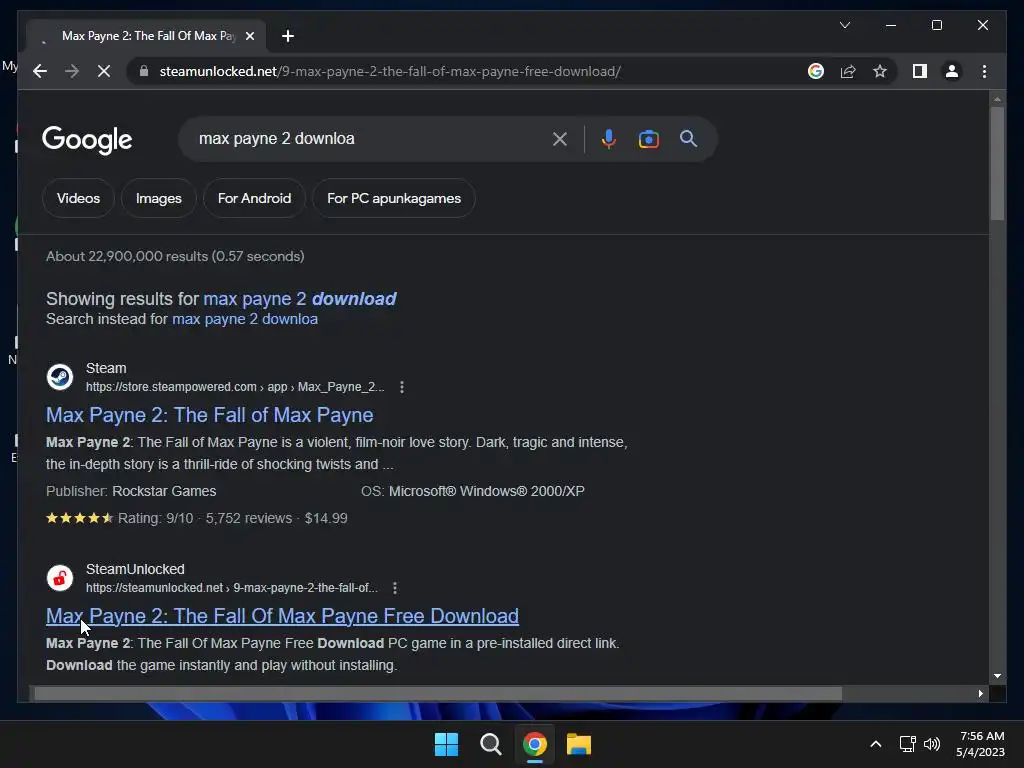Click the About 22,900,000 results text
The image size is (1024, 768).
tap(175, 256)
